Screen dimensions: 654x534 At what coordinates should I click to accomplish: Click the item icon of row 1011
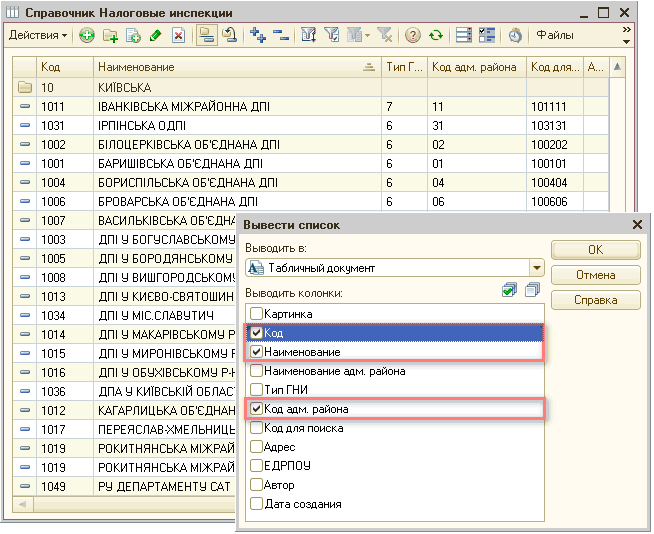point(25,106)
